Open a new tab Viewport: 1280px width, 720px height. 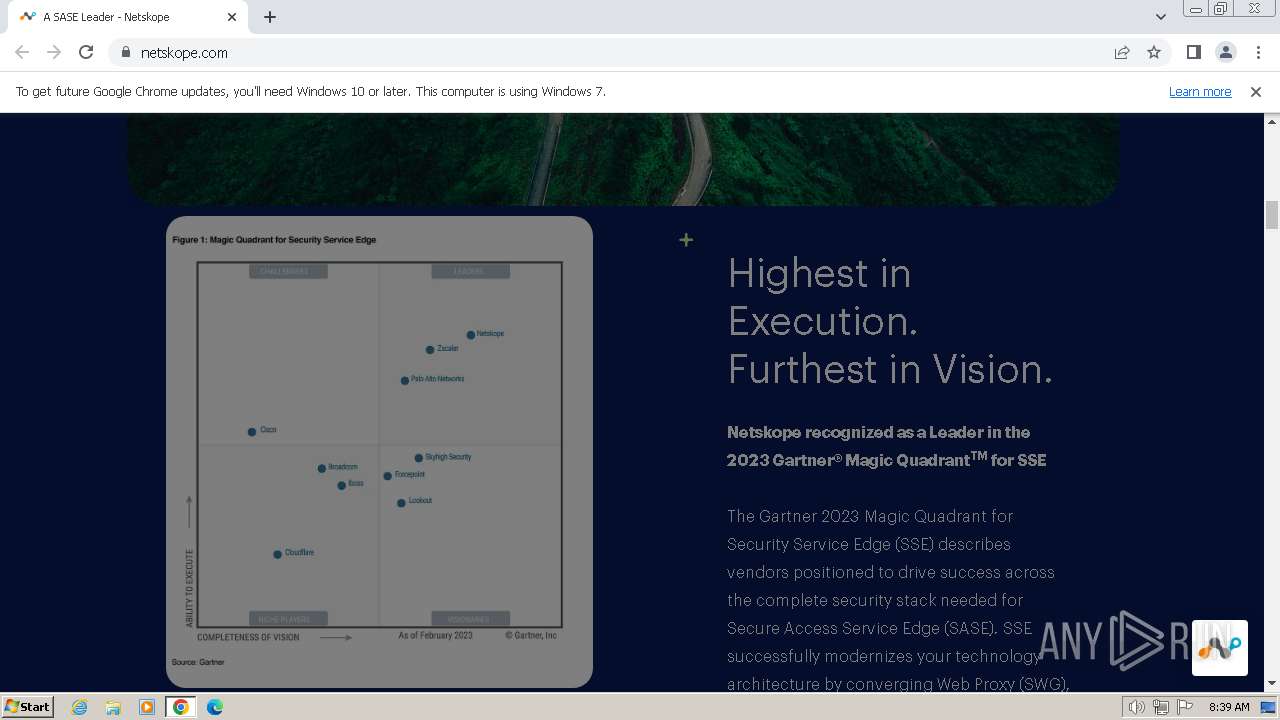pos(270,17)
